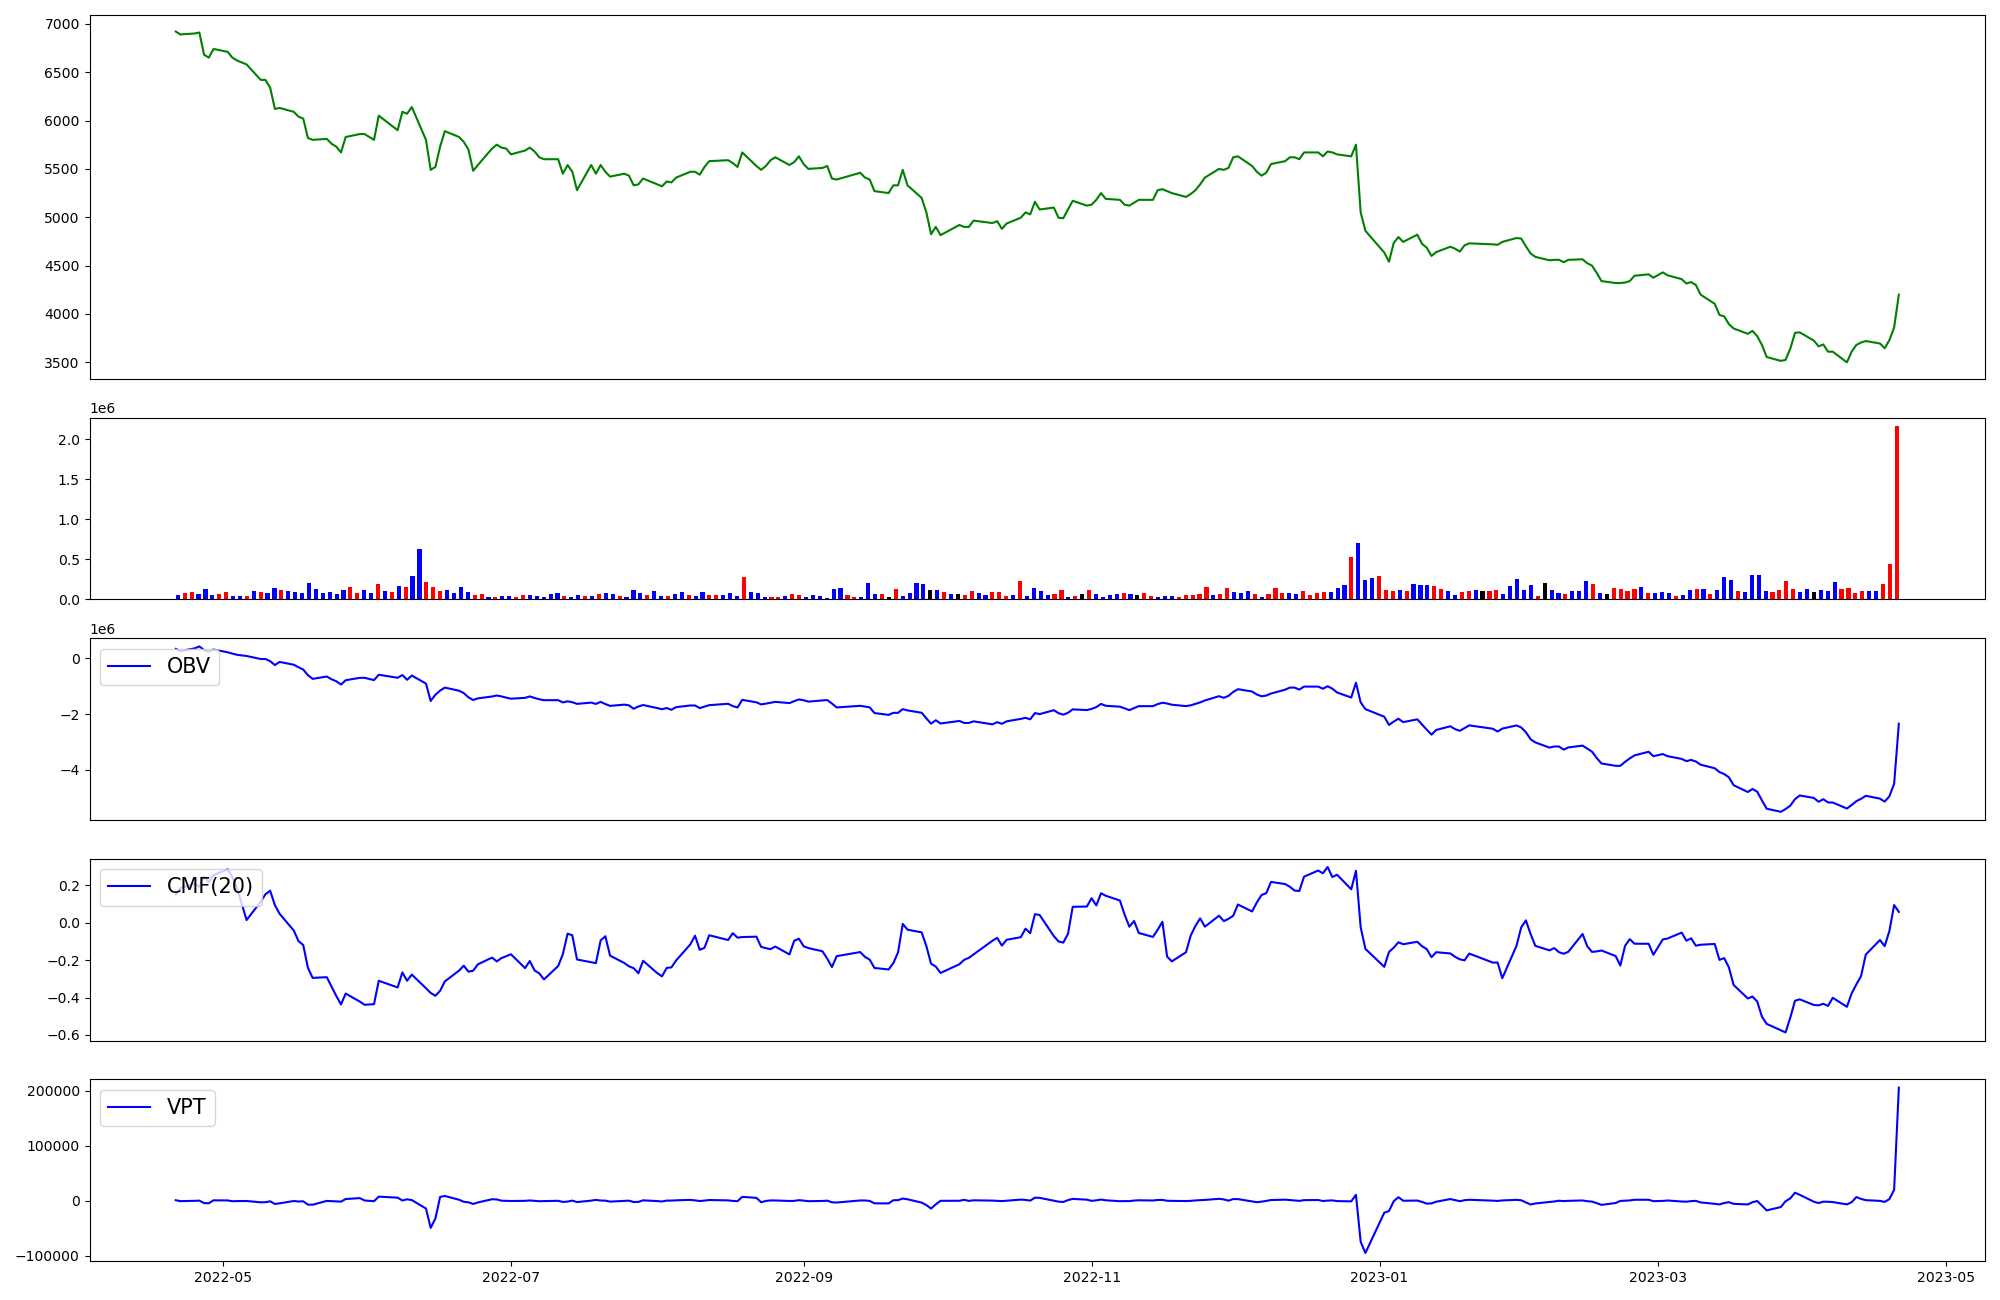2000x1300 pixels.
Task: Click the 7000 price axis tick label
Action: [x=62, y=24]
